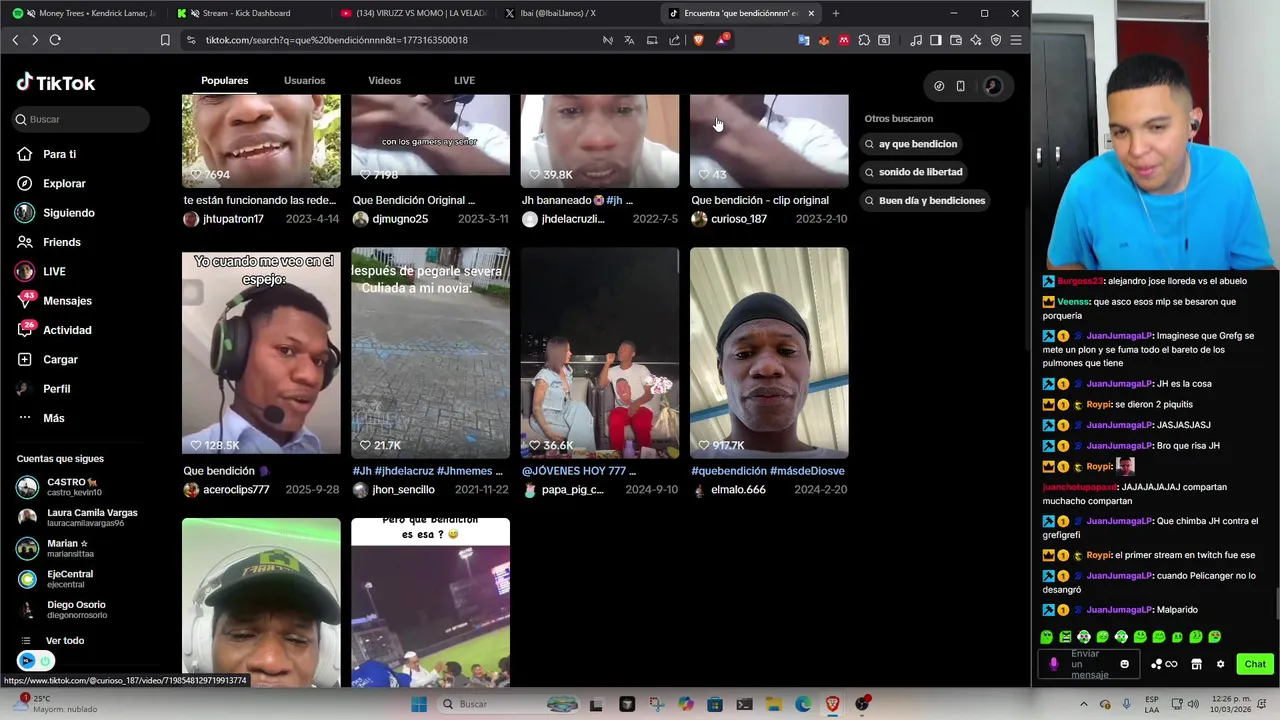Open Perfil in the sidebar
The image size is (1280, 720).
coord(56,389)
